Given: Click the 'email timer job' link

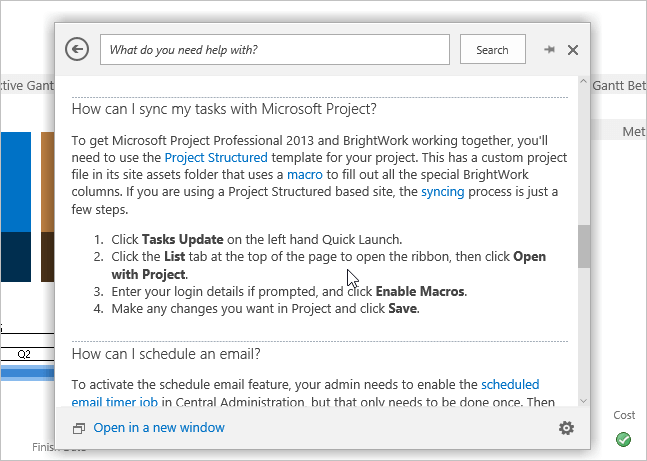Looking at the screenshot, I should tap(113, 401).
